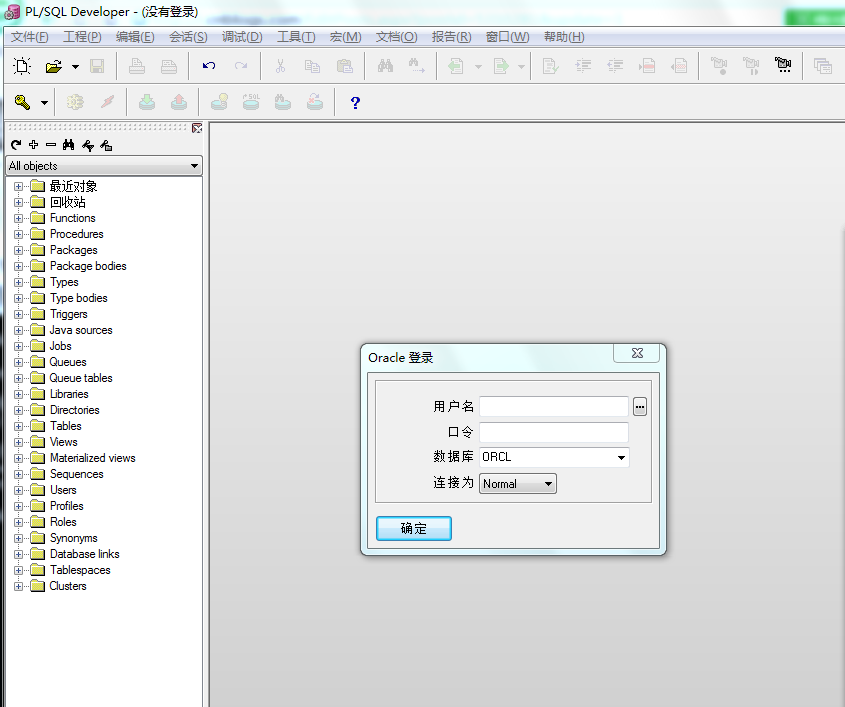Click the minus icon in the browser toolbar
The height and width of the screenshot is (707, 845).
click(51, 144)
